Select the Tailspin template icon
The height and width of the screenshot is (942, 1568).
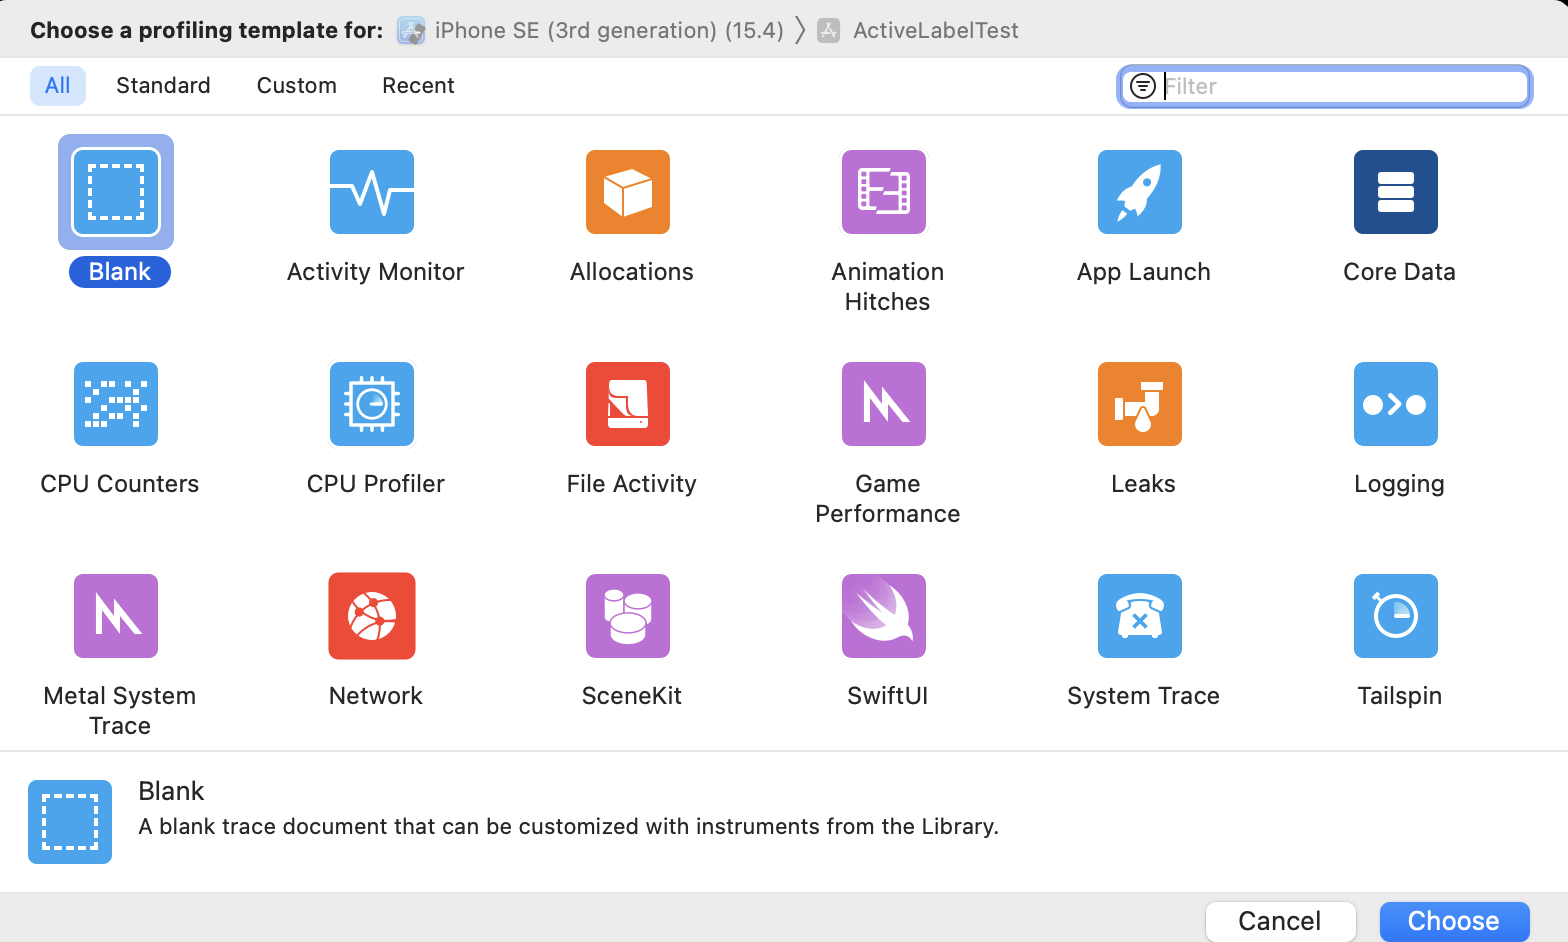click(1396, 616)
